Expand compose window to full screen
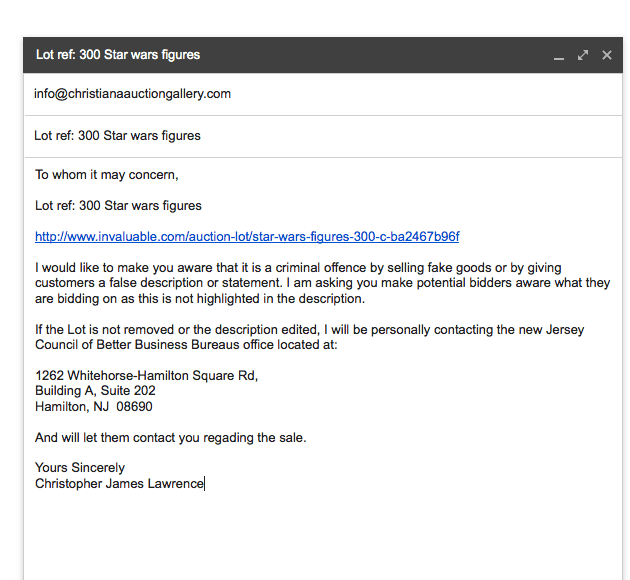The image size is (630, 580). click(x=583, y=55)
